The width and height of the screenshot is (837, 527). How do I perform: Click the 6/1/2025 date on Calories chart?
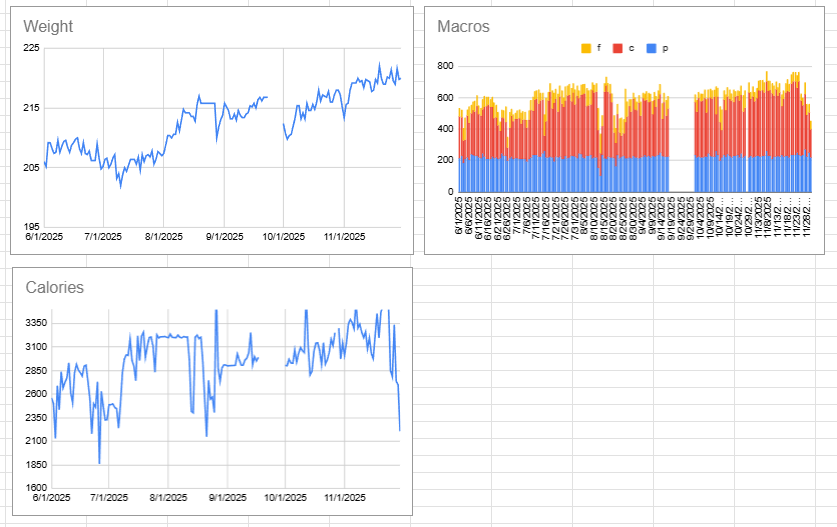(x=51, y=498)
